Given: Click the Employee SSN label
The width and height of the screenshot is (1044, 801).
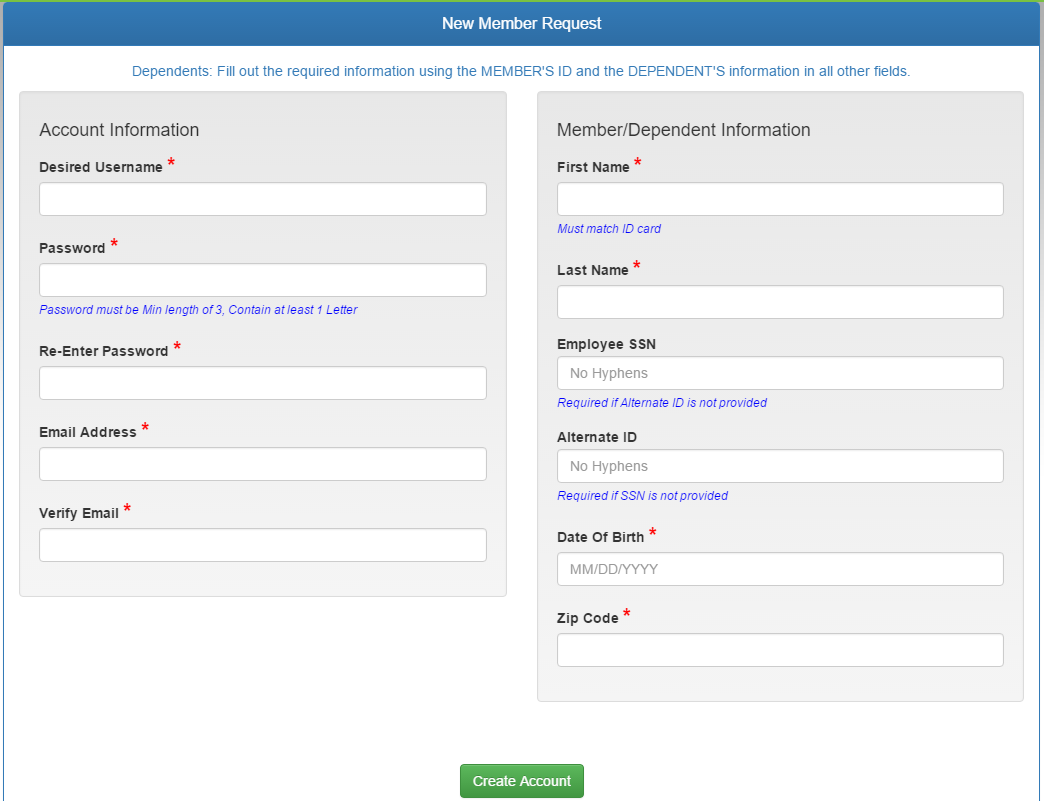Looking at the screenshot, I should (607, 344).
